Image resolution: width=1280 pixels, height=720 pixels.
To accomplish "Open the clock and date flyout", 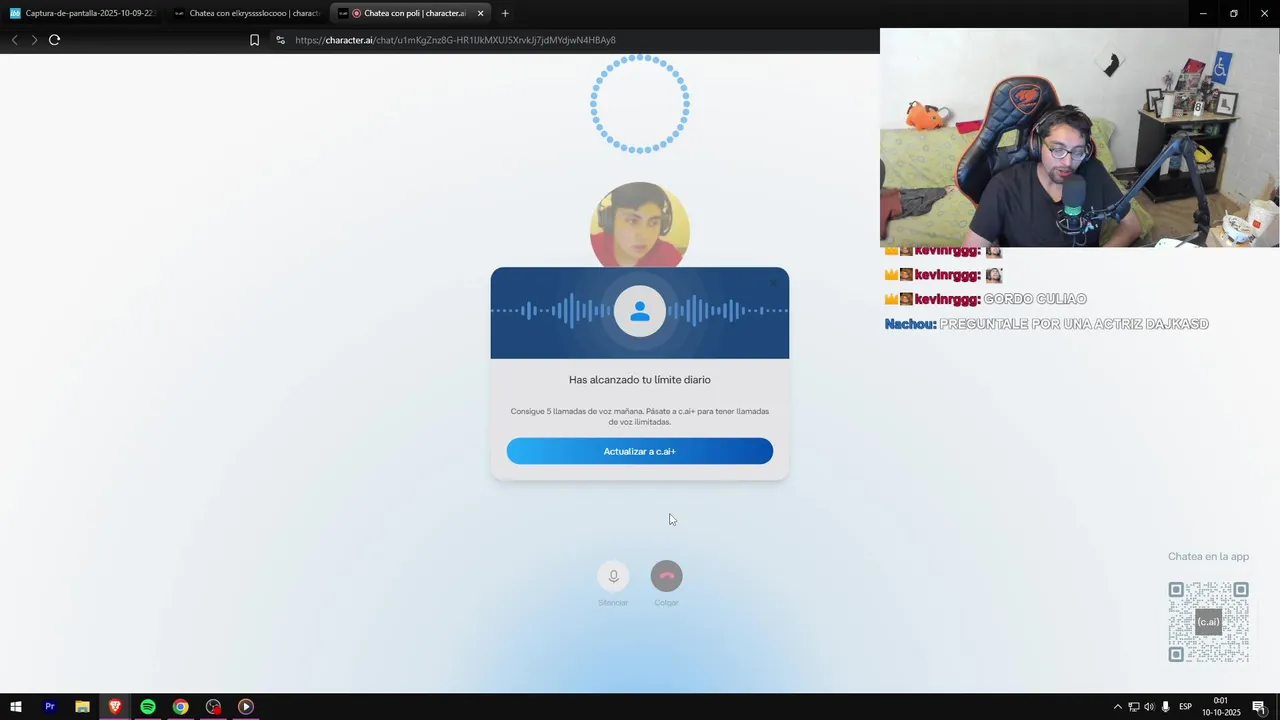I will pyautogui.click(x=1220, y=707).
